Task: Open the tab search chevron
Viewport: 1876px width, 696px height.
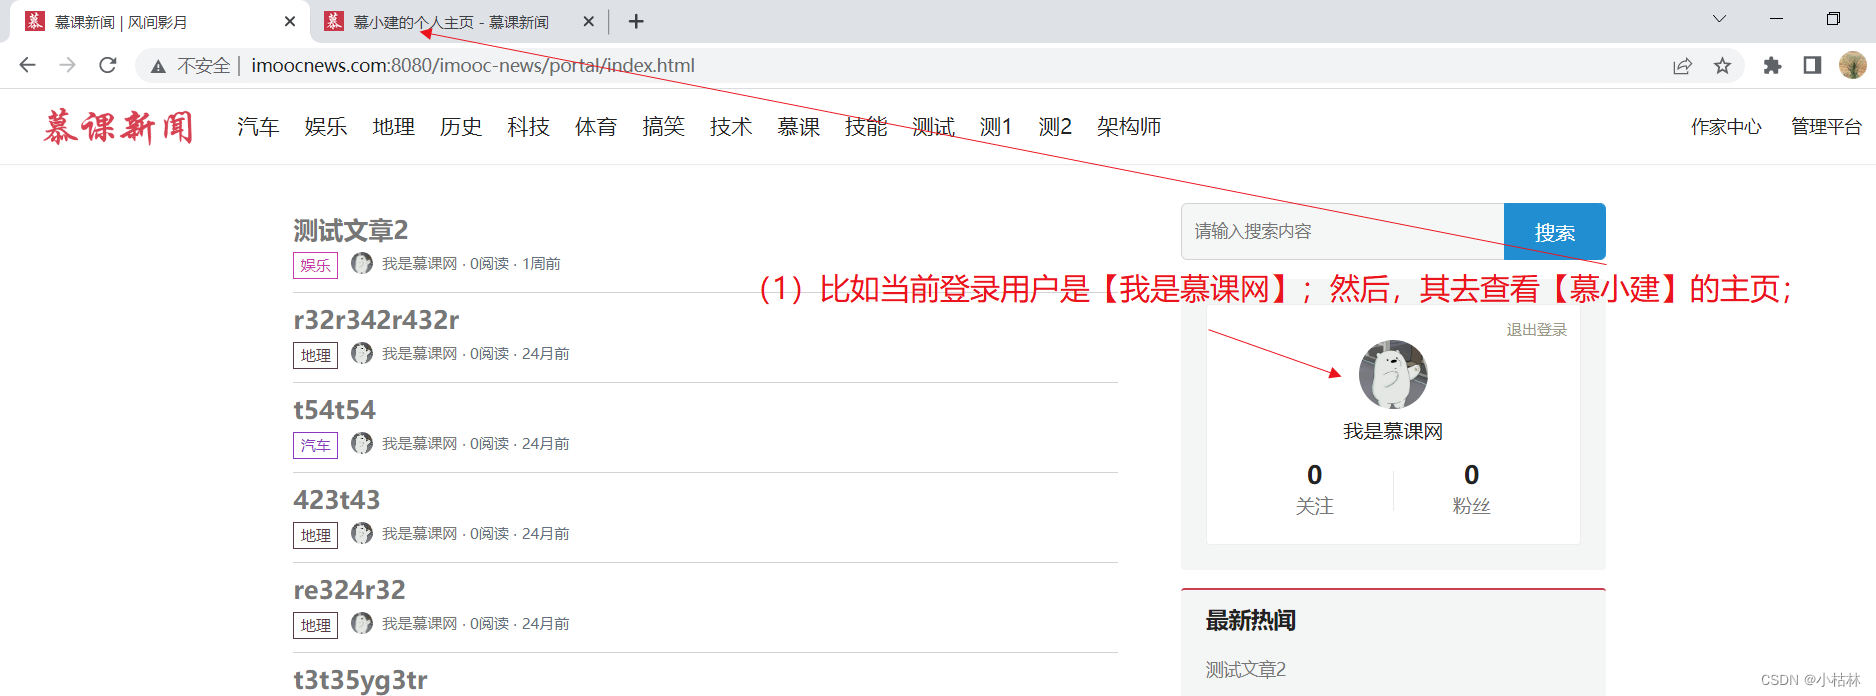Action: 1719,19
